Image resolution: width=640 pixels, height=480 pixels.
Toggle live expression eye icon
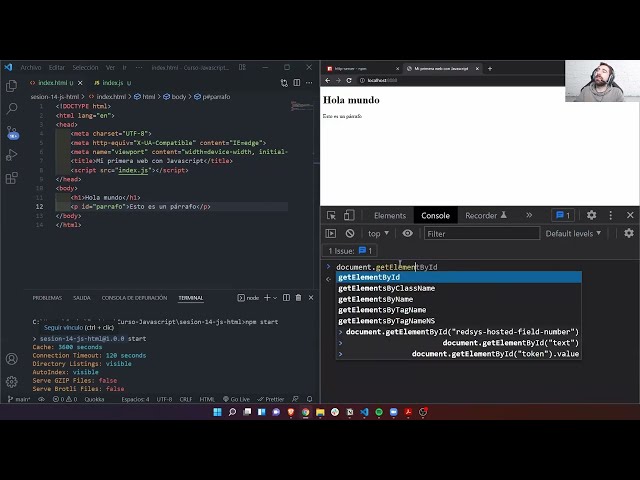tap(407, 233)
